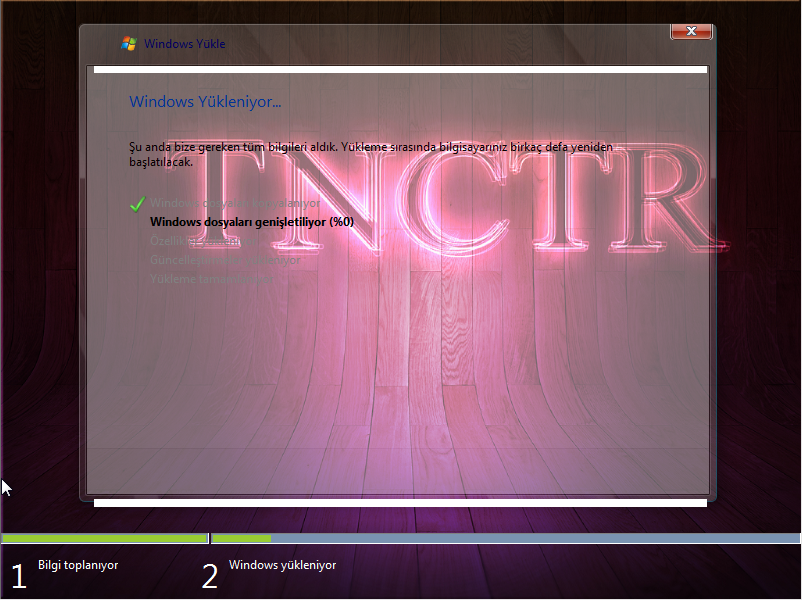Screen dimensions: 802x600
Task: Click the fully green first progress bar
Action: tap(104, 539)
